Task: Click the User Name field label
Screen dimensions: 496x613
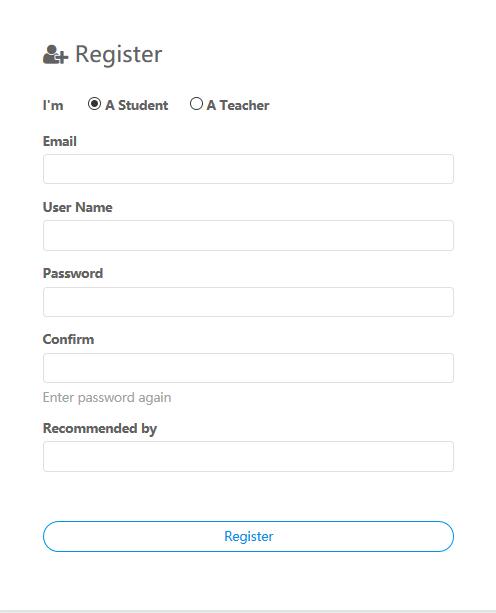Action: point(77,207)
